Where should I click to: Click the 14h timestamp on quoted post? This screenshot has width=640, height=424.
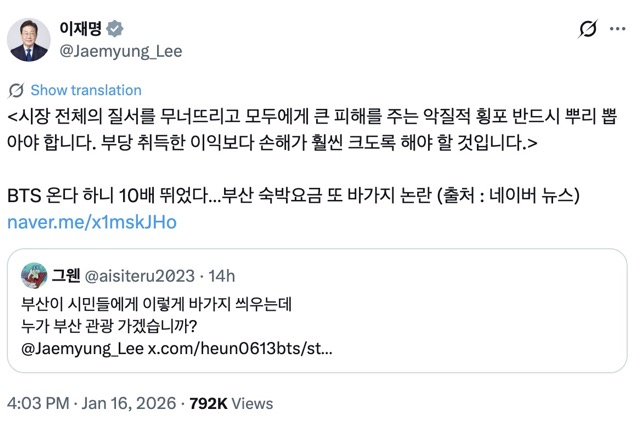pos(222,275)
